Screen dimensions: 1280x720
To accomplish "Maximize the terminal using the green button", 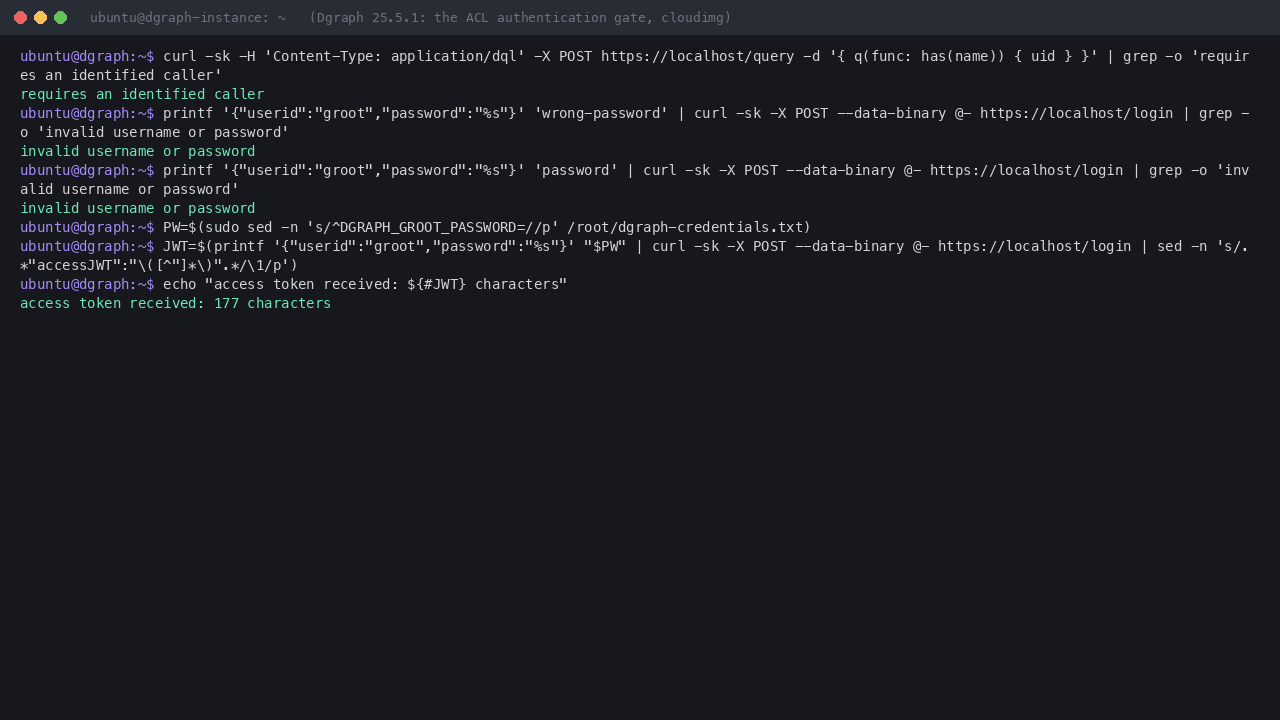I will point(60,17).
